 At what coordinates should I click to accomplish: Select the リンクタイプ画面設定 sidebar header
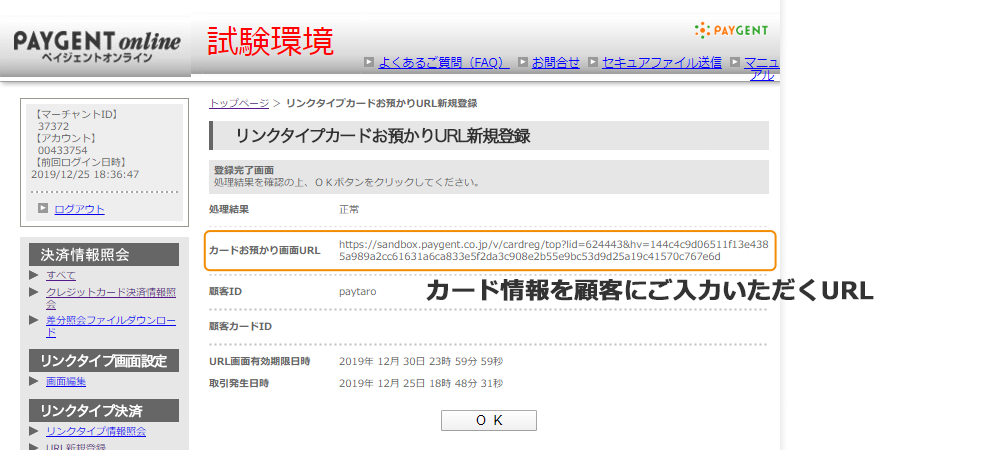104,361
